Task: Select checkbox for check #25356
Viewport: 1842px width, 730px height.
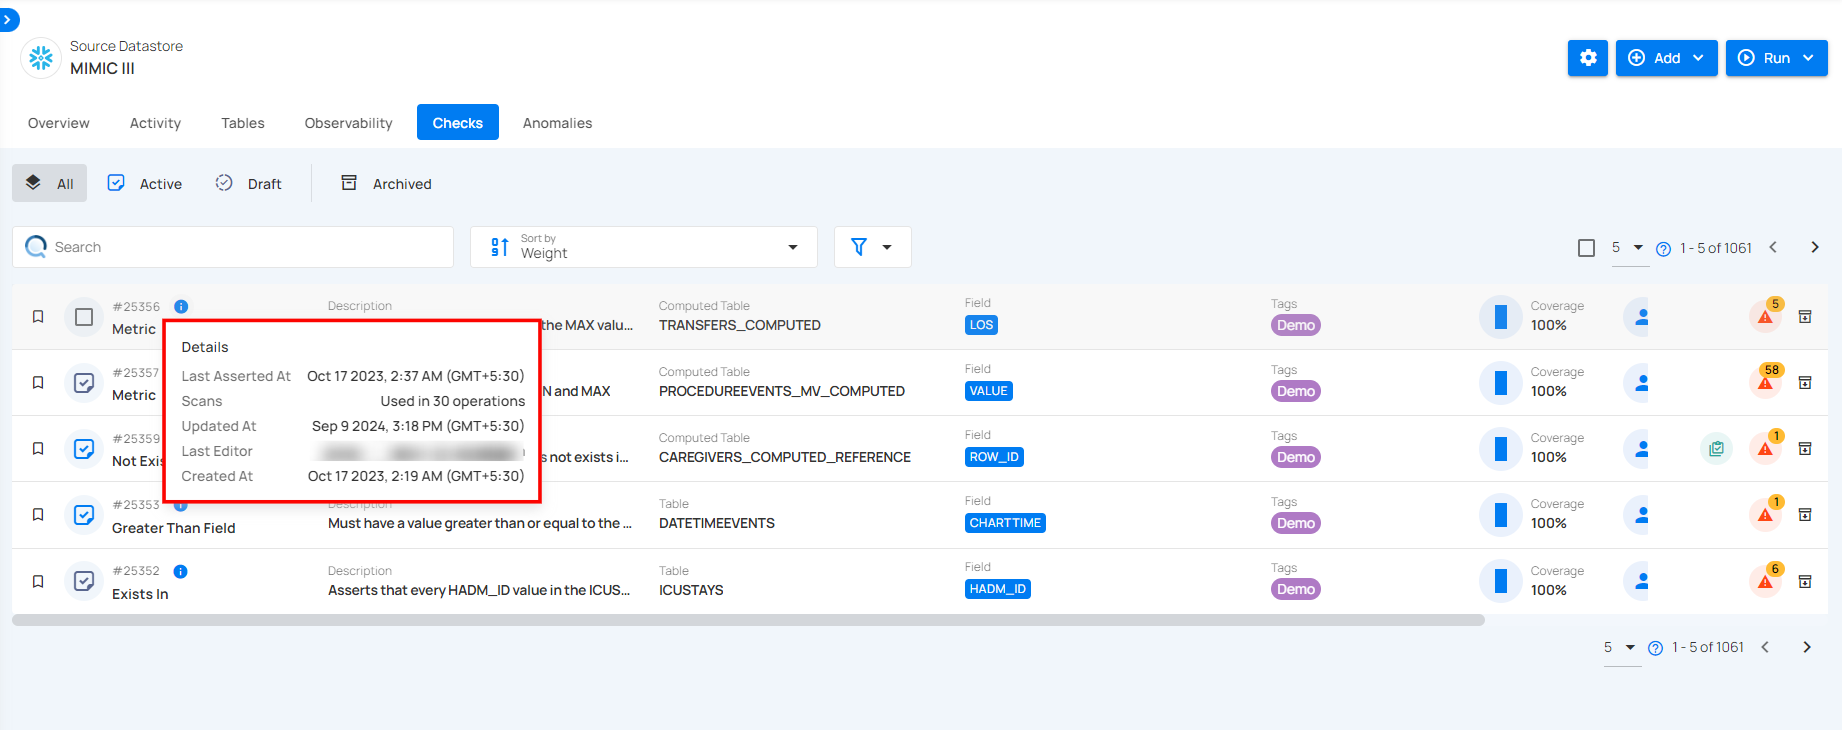Action: (x=84, y=317)
